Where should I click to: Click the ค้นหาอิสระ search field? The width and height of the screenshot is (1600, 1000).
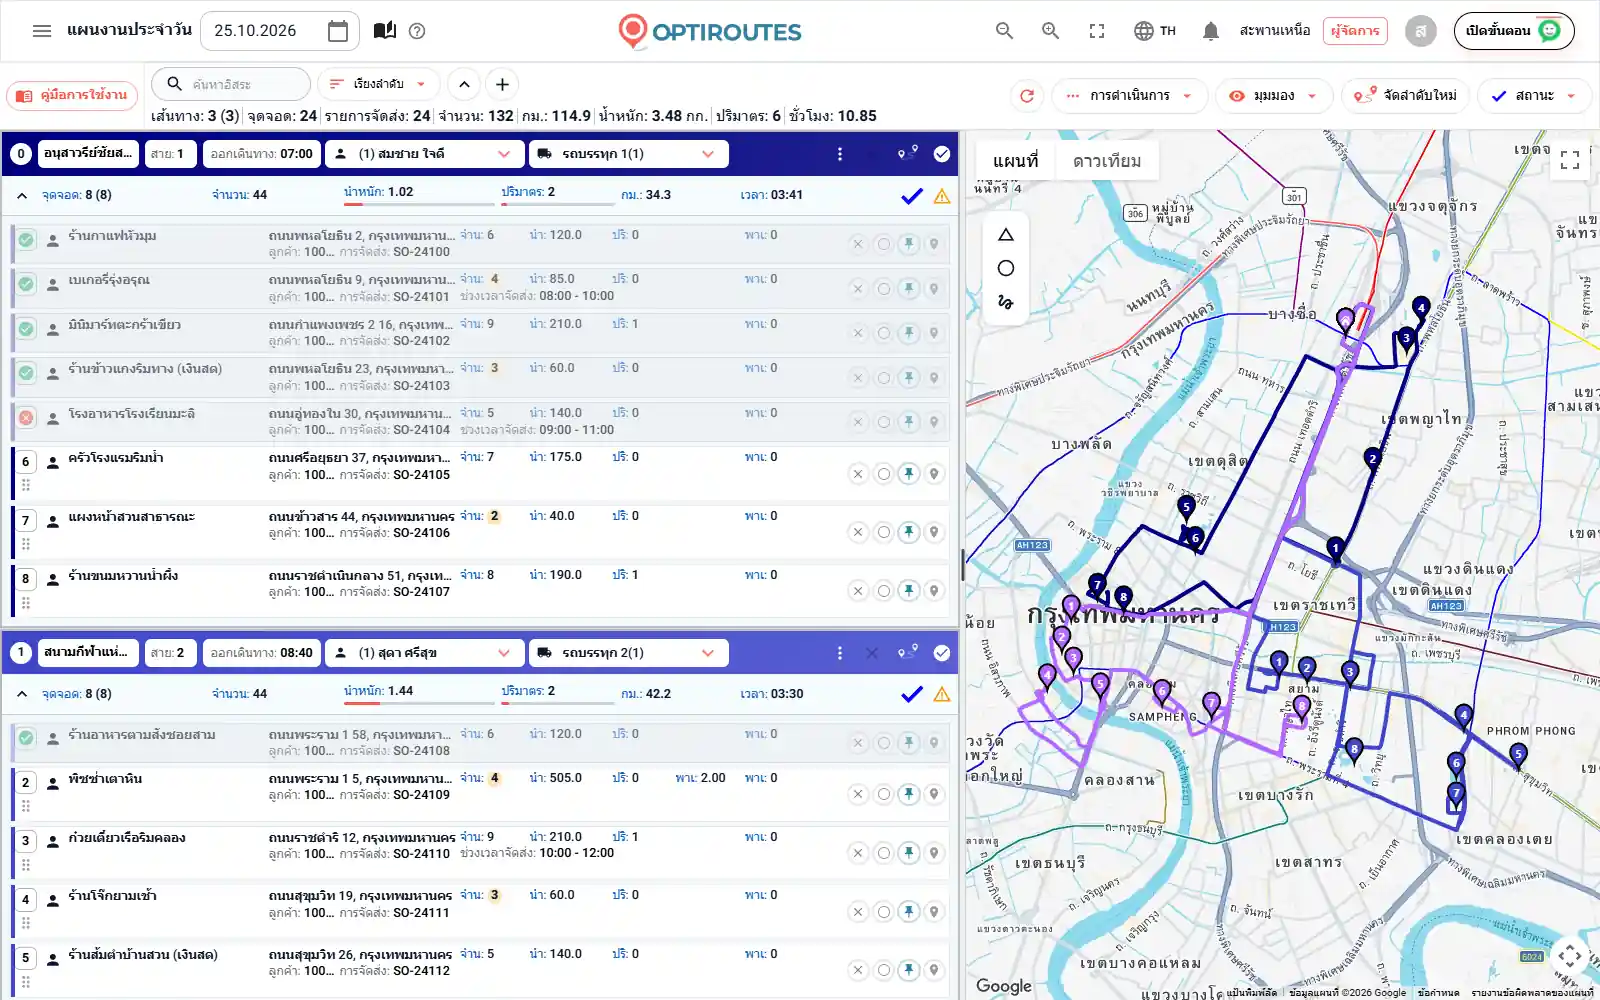coord(231,84)
